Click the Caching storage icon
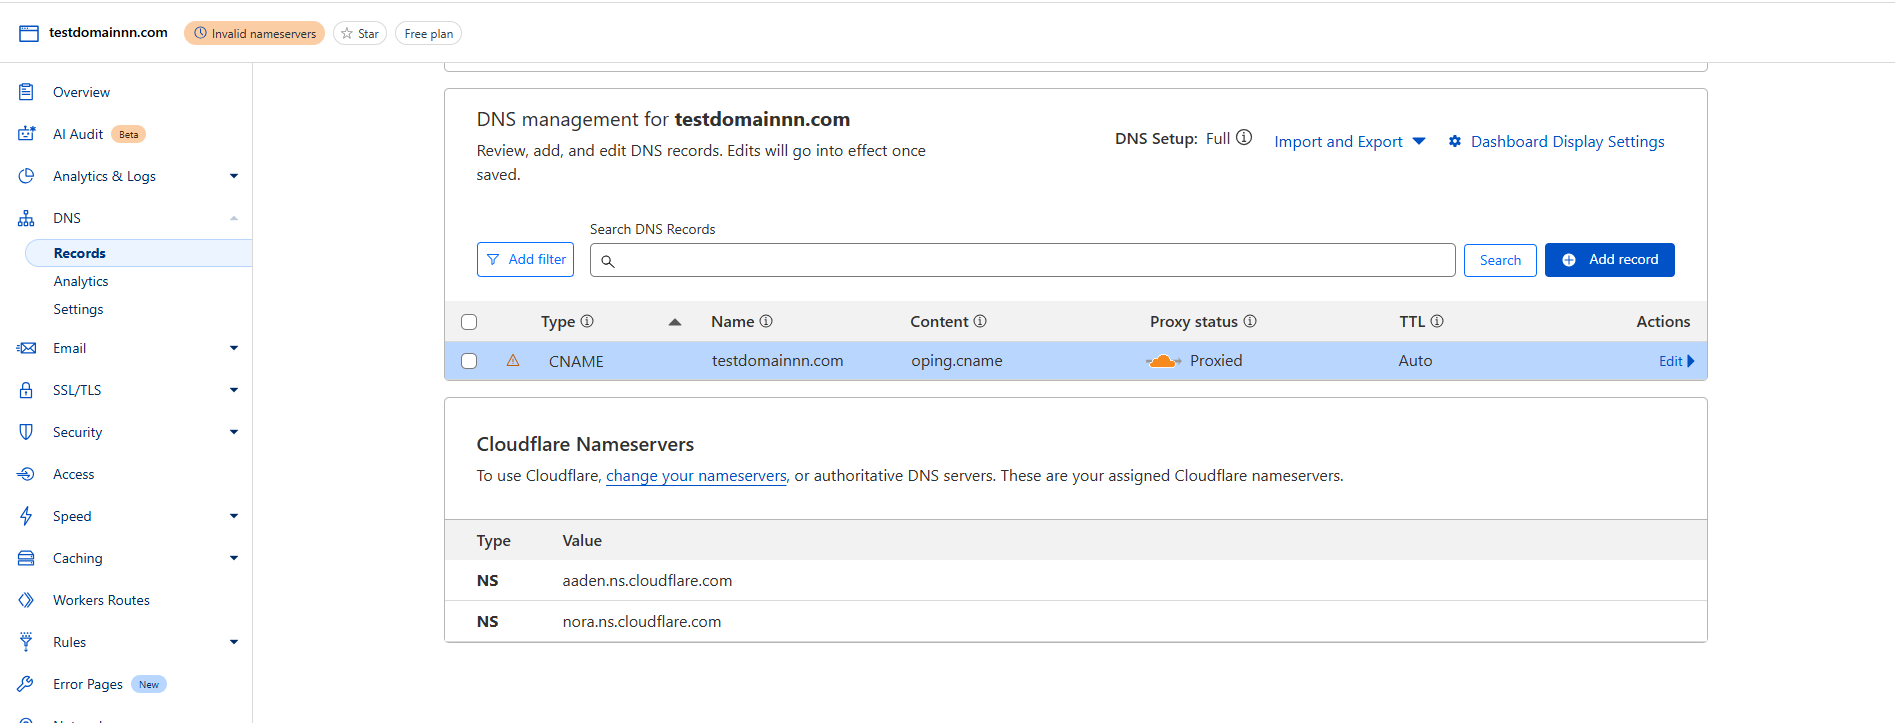Screen dimensions: 1895x723 click(x=27, y=558)
